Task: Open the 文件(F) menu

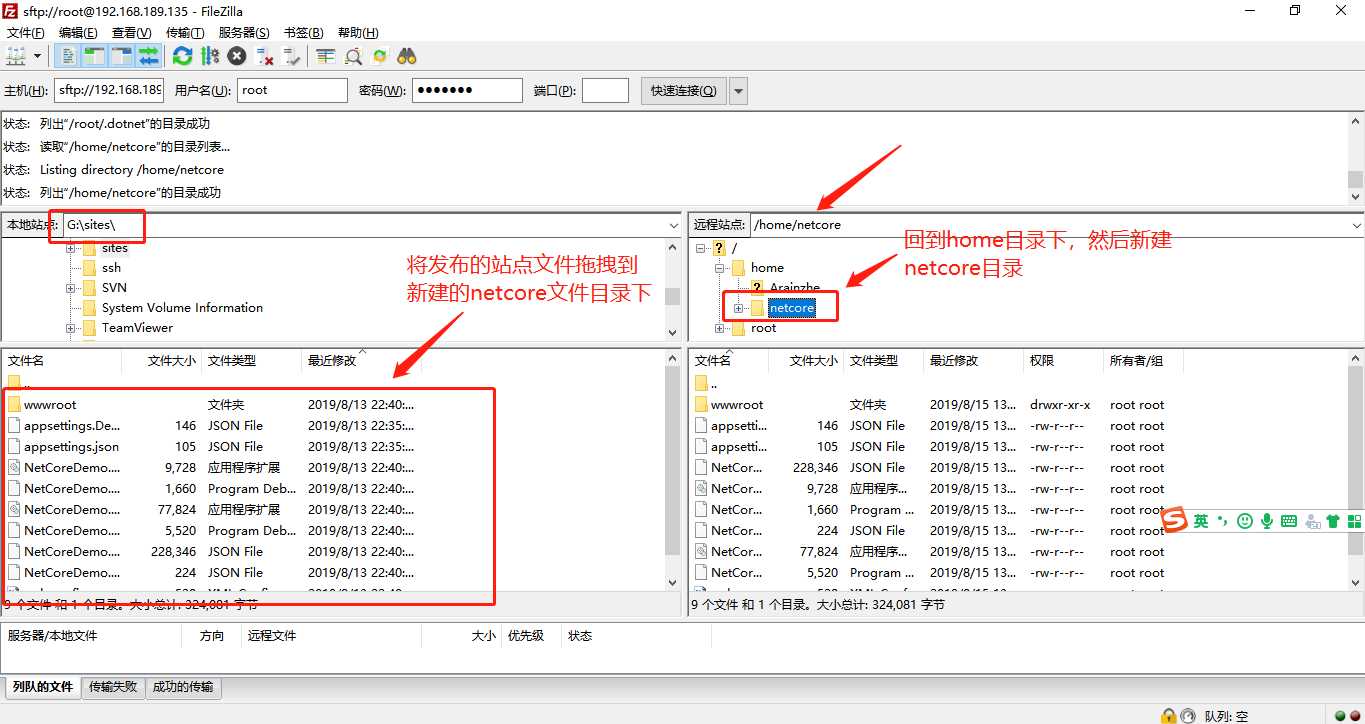Action: (25, 33)
